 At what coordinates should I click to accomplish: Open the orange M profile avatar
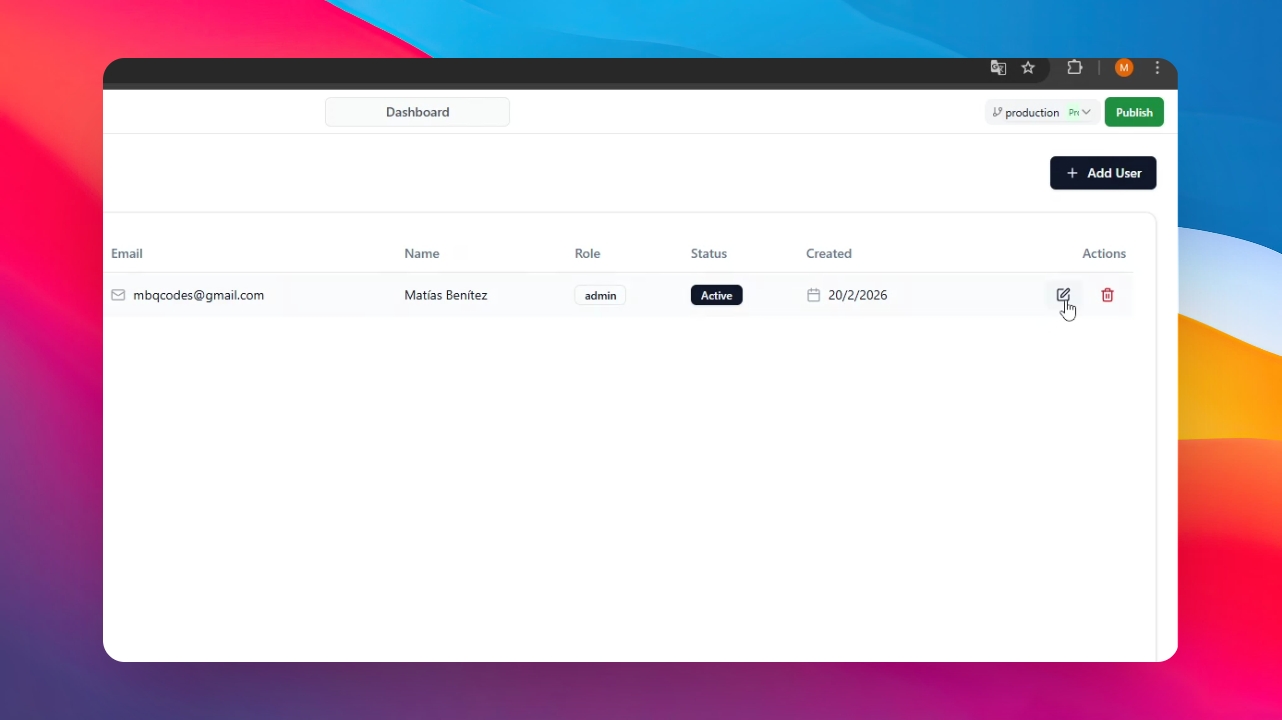[x=1124, y=68]
